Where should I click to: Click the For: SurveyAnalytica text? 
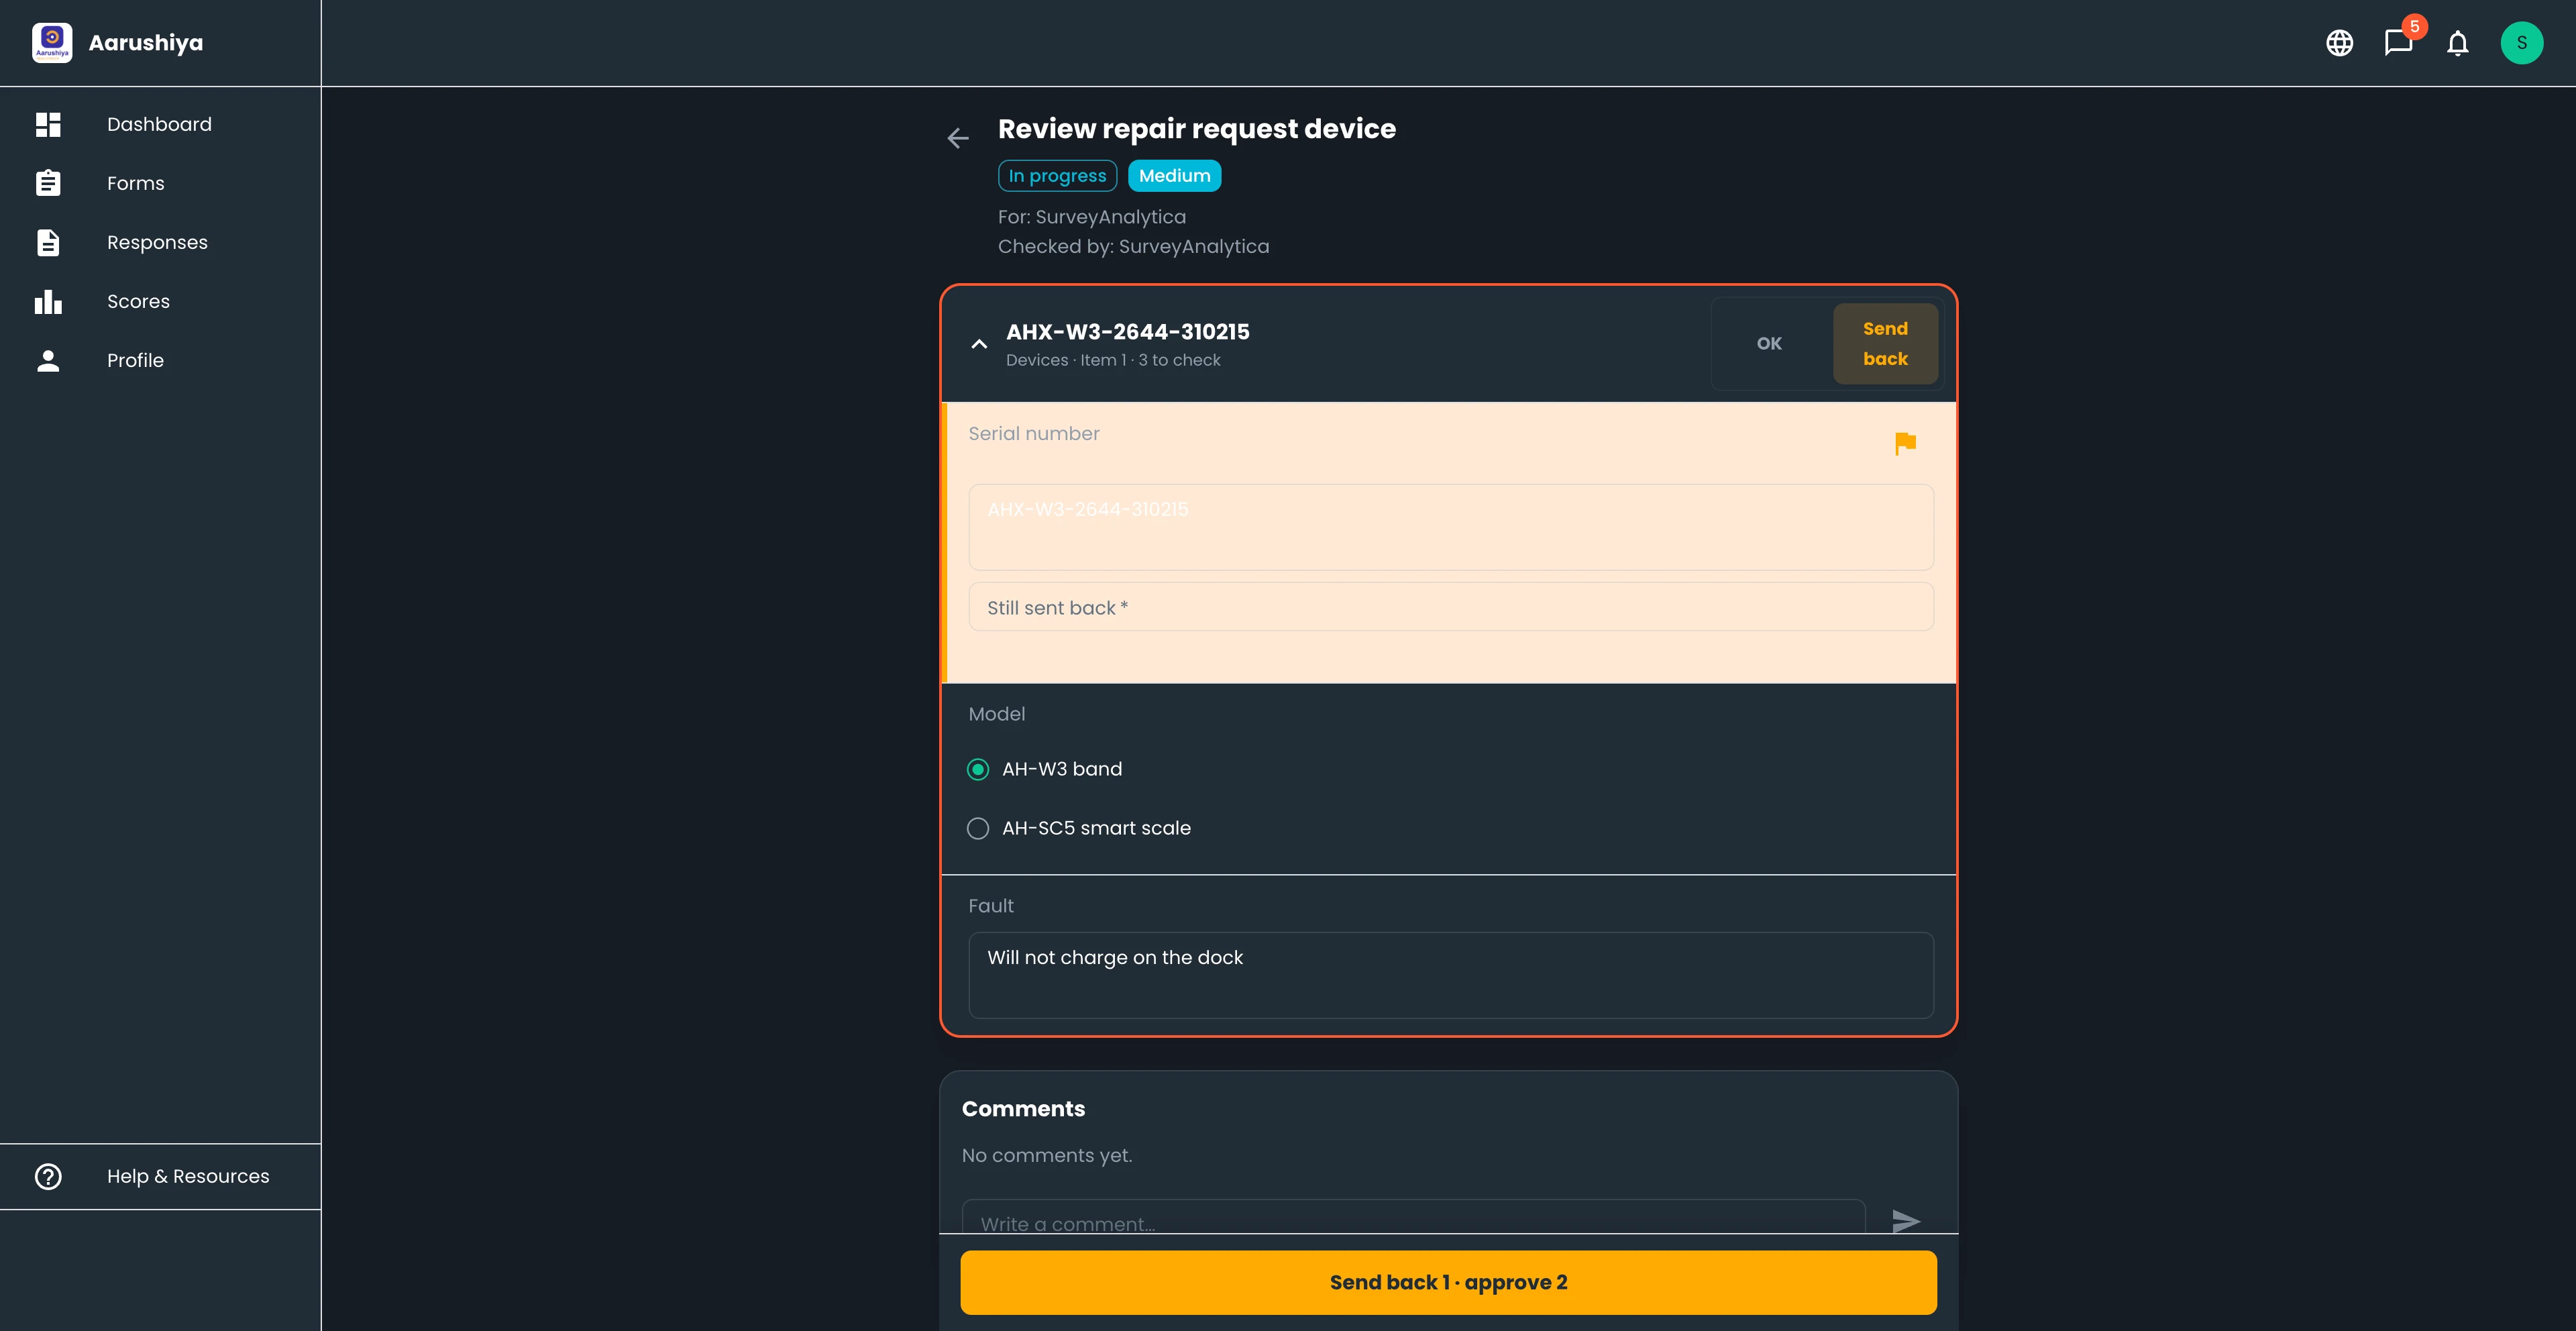1091,217
